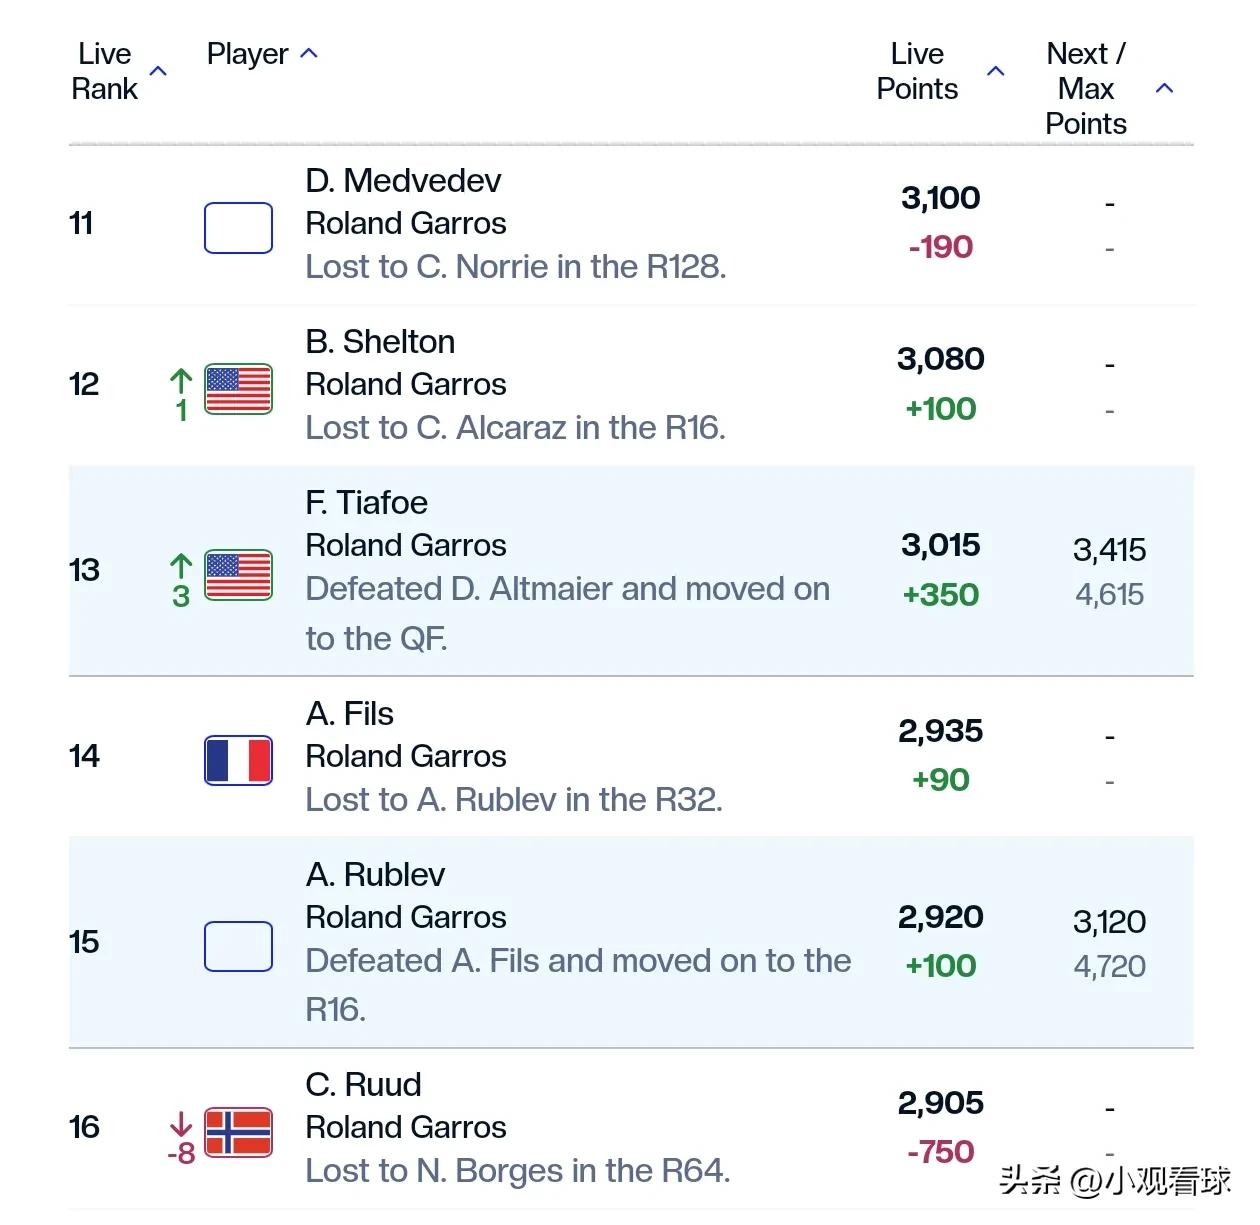Open D. Medvedev player name

[x=403, y=181]
